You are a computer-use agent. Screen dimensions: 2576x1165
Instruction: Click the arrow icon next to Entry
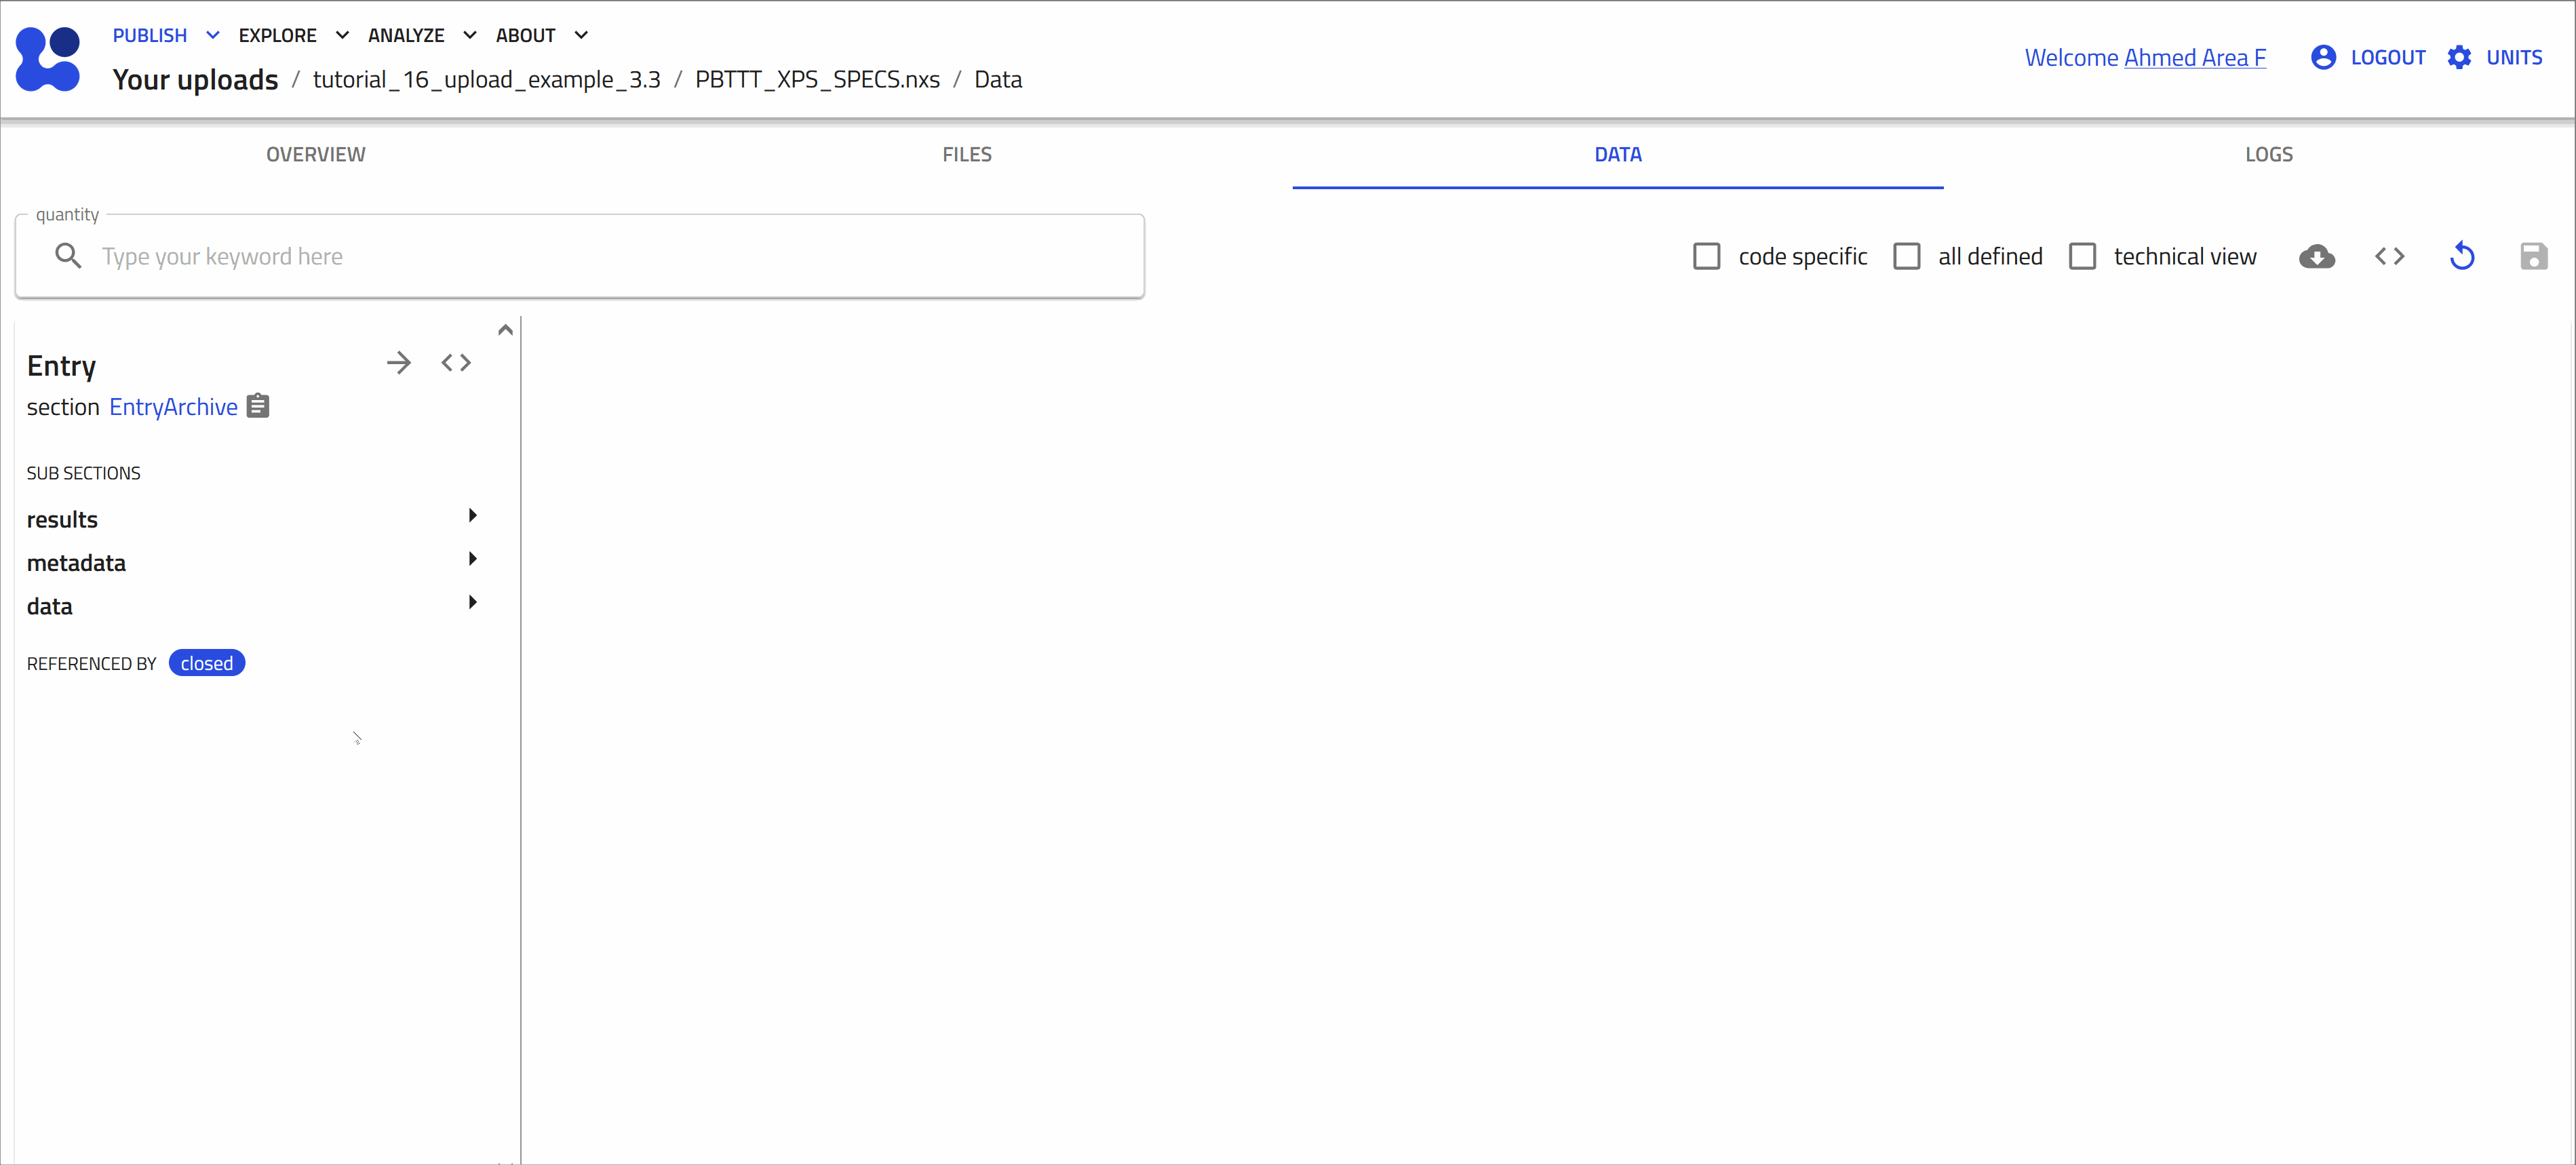tap(398, 363)
